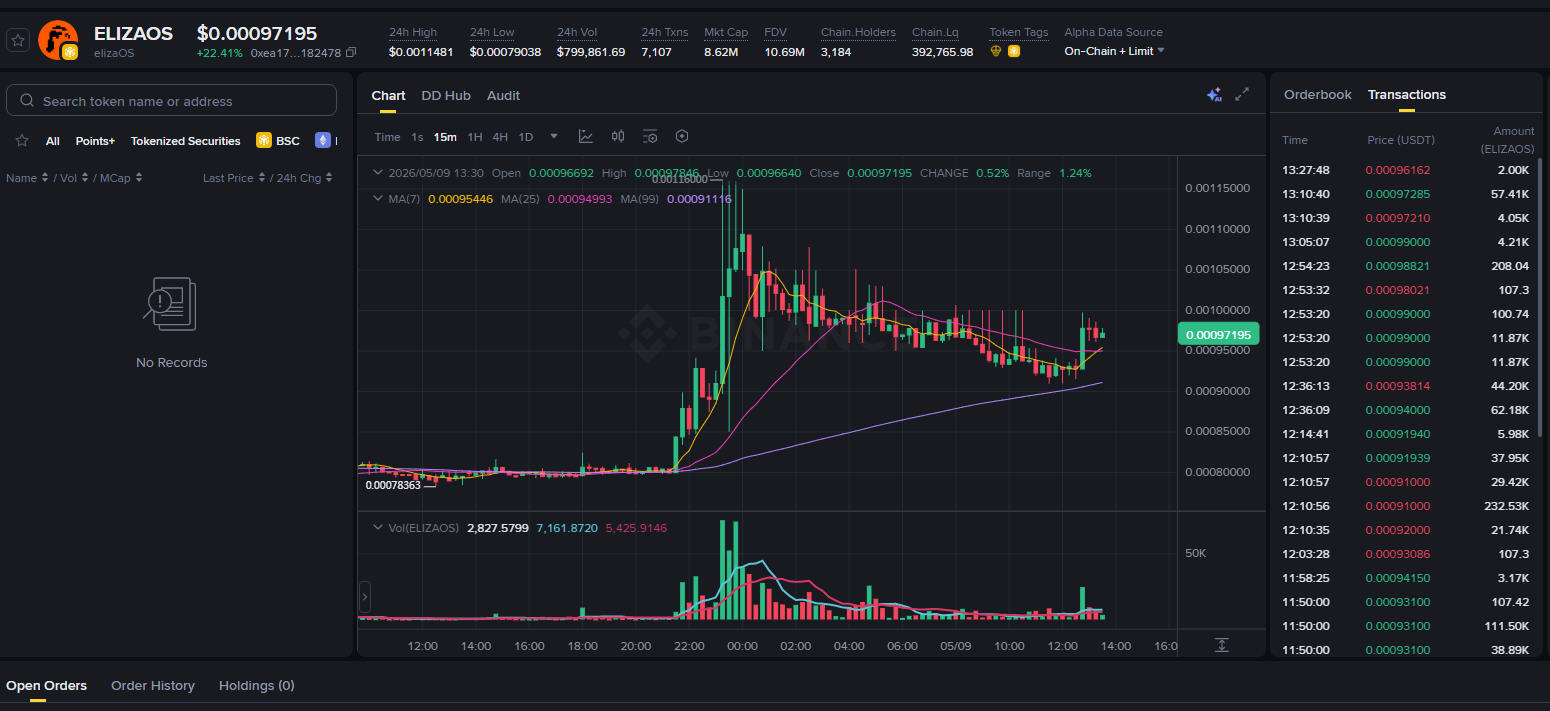Image resolution: width=1550 pixels, height=711 pixels.
Task: Open the Holdings (0) tab
Action: (257, 685)
